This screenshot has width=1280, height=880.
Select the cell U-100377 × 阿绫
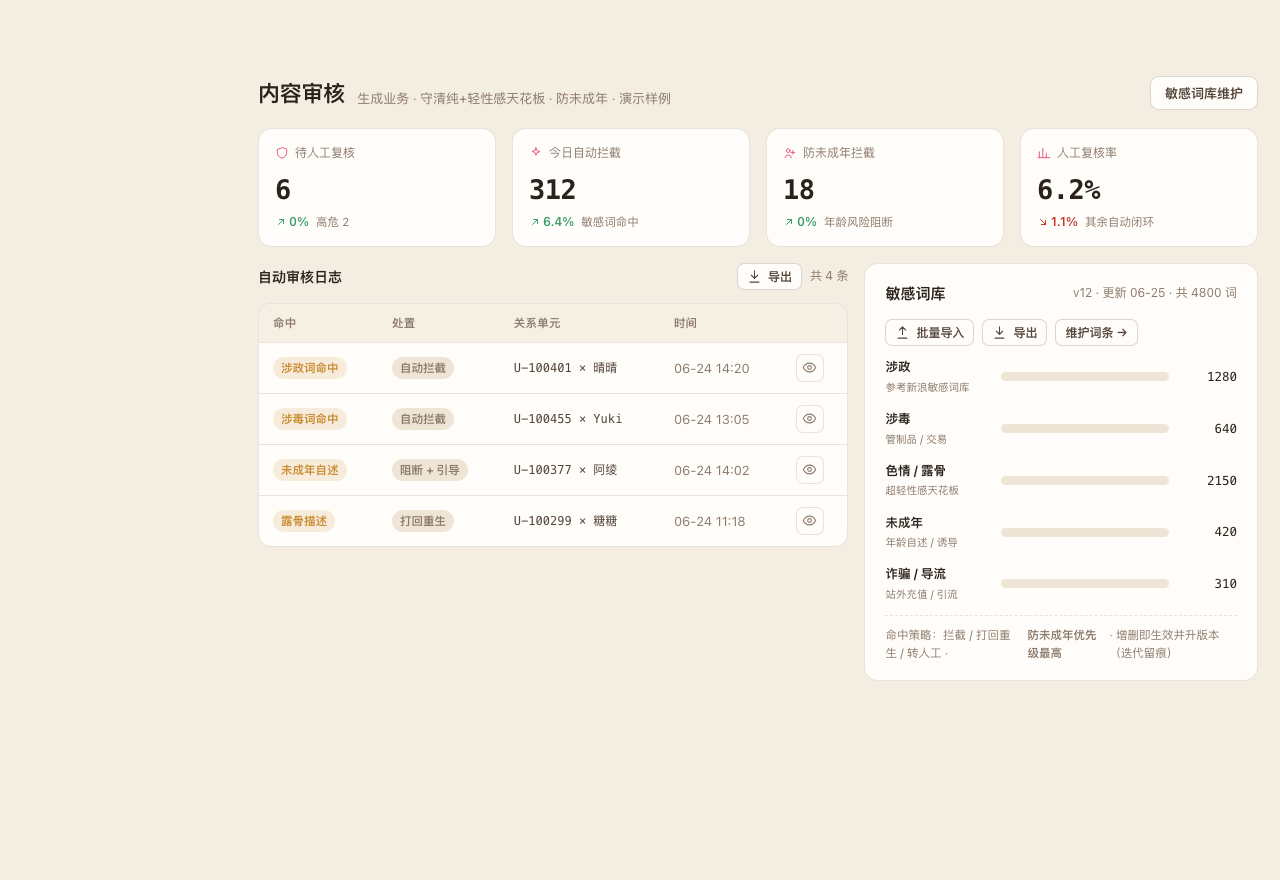click(x=565, y=470)
